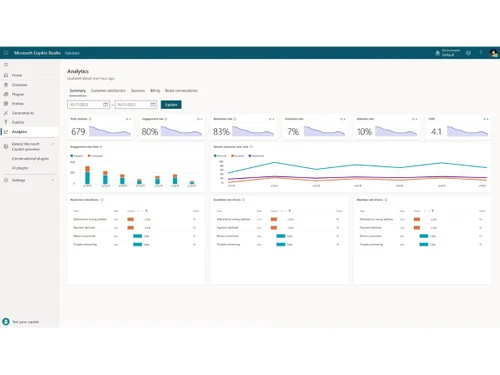Viewport: 500px width, 375px height.
Task: Show info for Resolution rate drivers panel
Action: point(102,200)
